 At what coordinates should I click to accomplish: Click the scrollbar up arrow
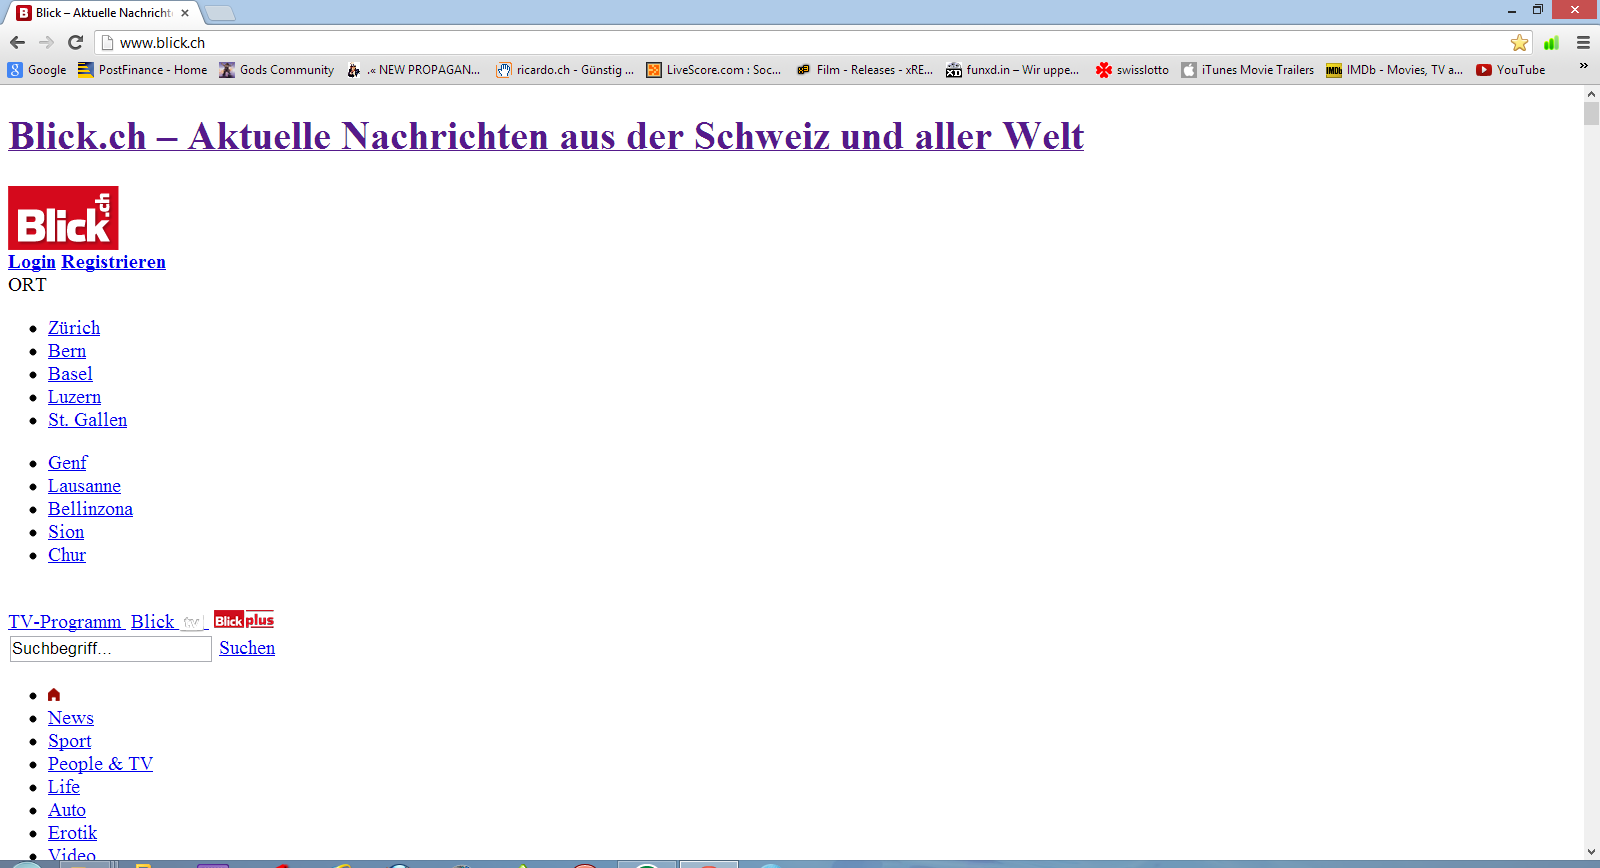click(1591, 94)
